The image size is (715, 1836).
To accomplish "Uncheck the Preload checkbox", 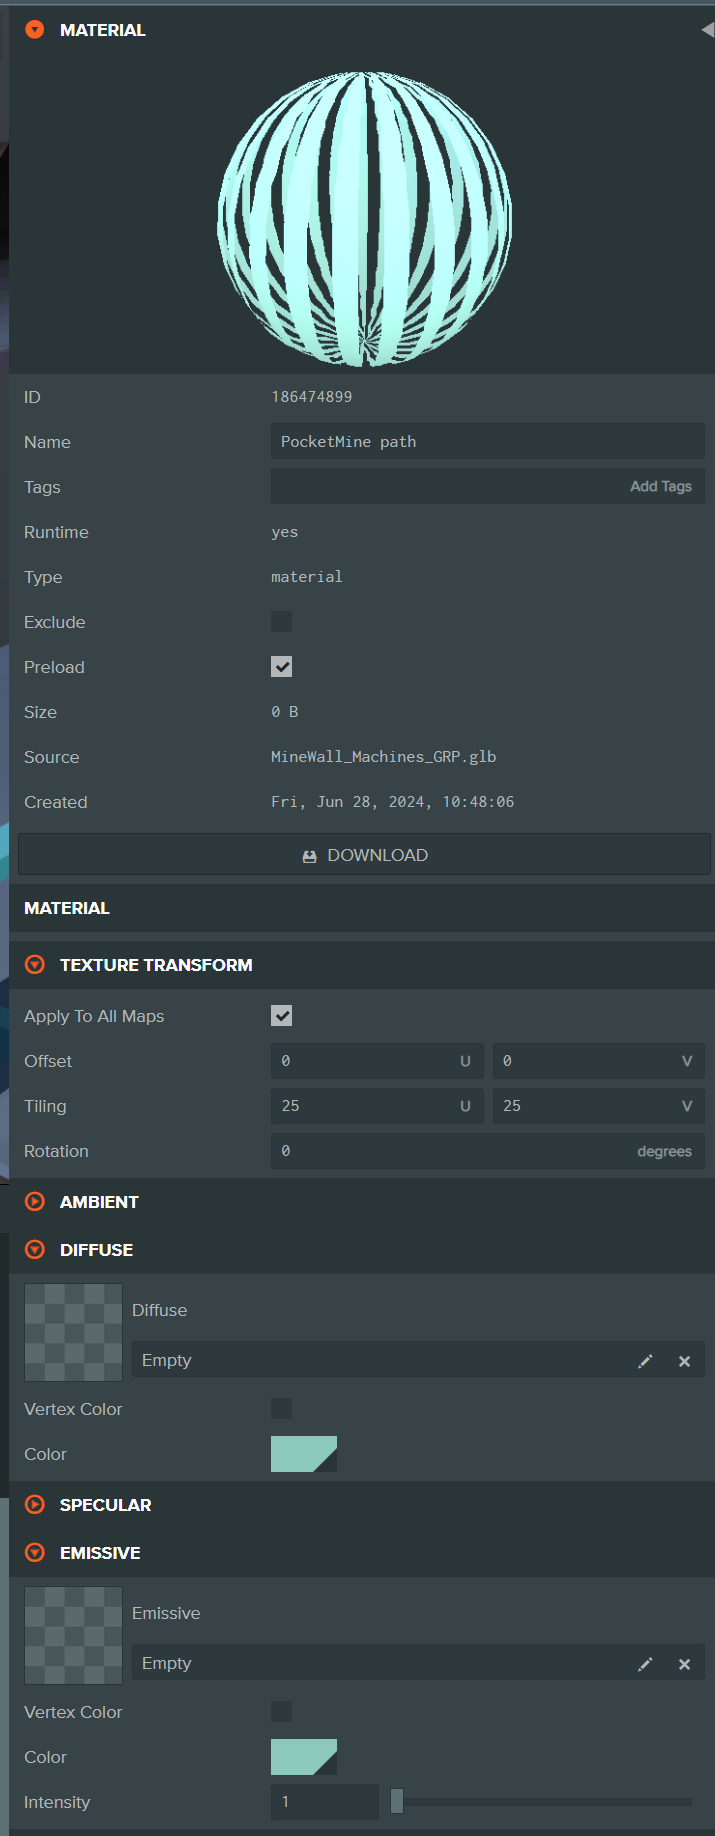I will coord(282,667).
